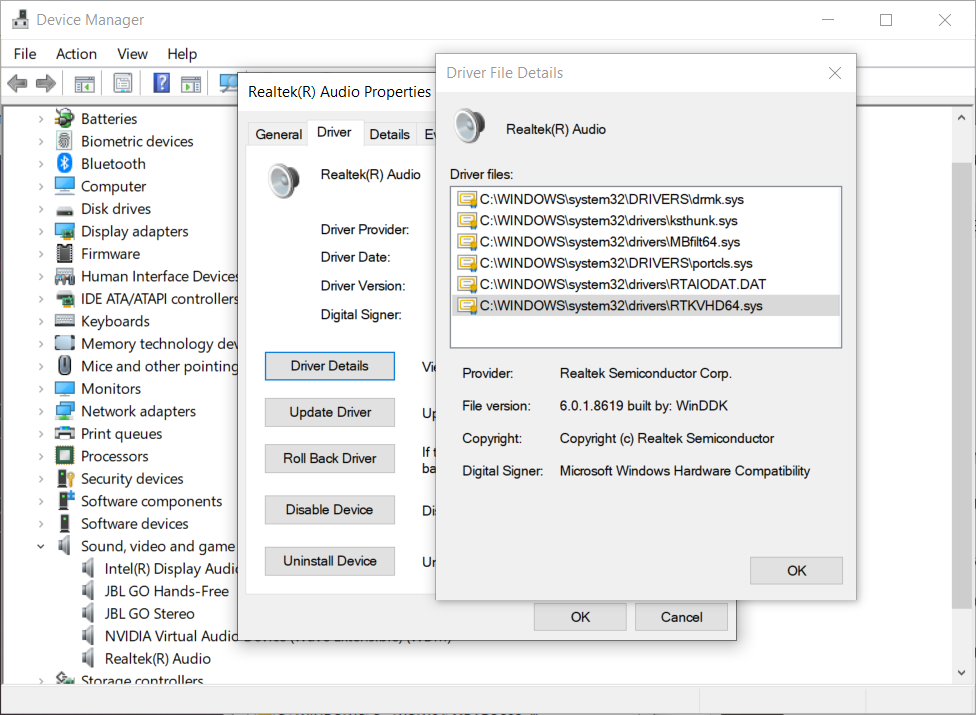Select the ksthunk.sys driver file

[x=645, y=220]
